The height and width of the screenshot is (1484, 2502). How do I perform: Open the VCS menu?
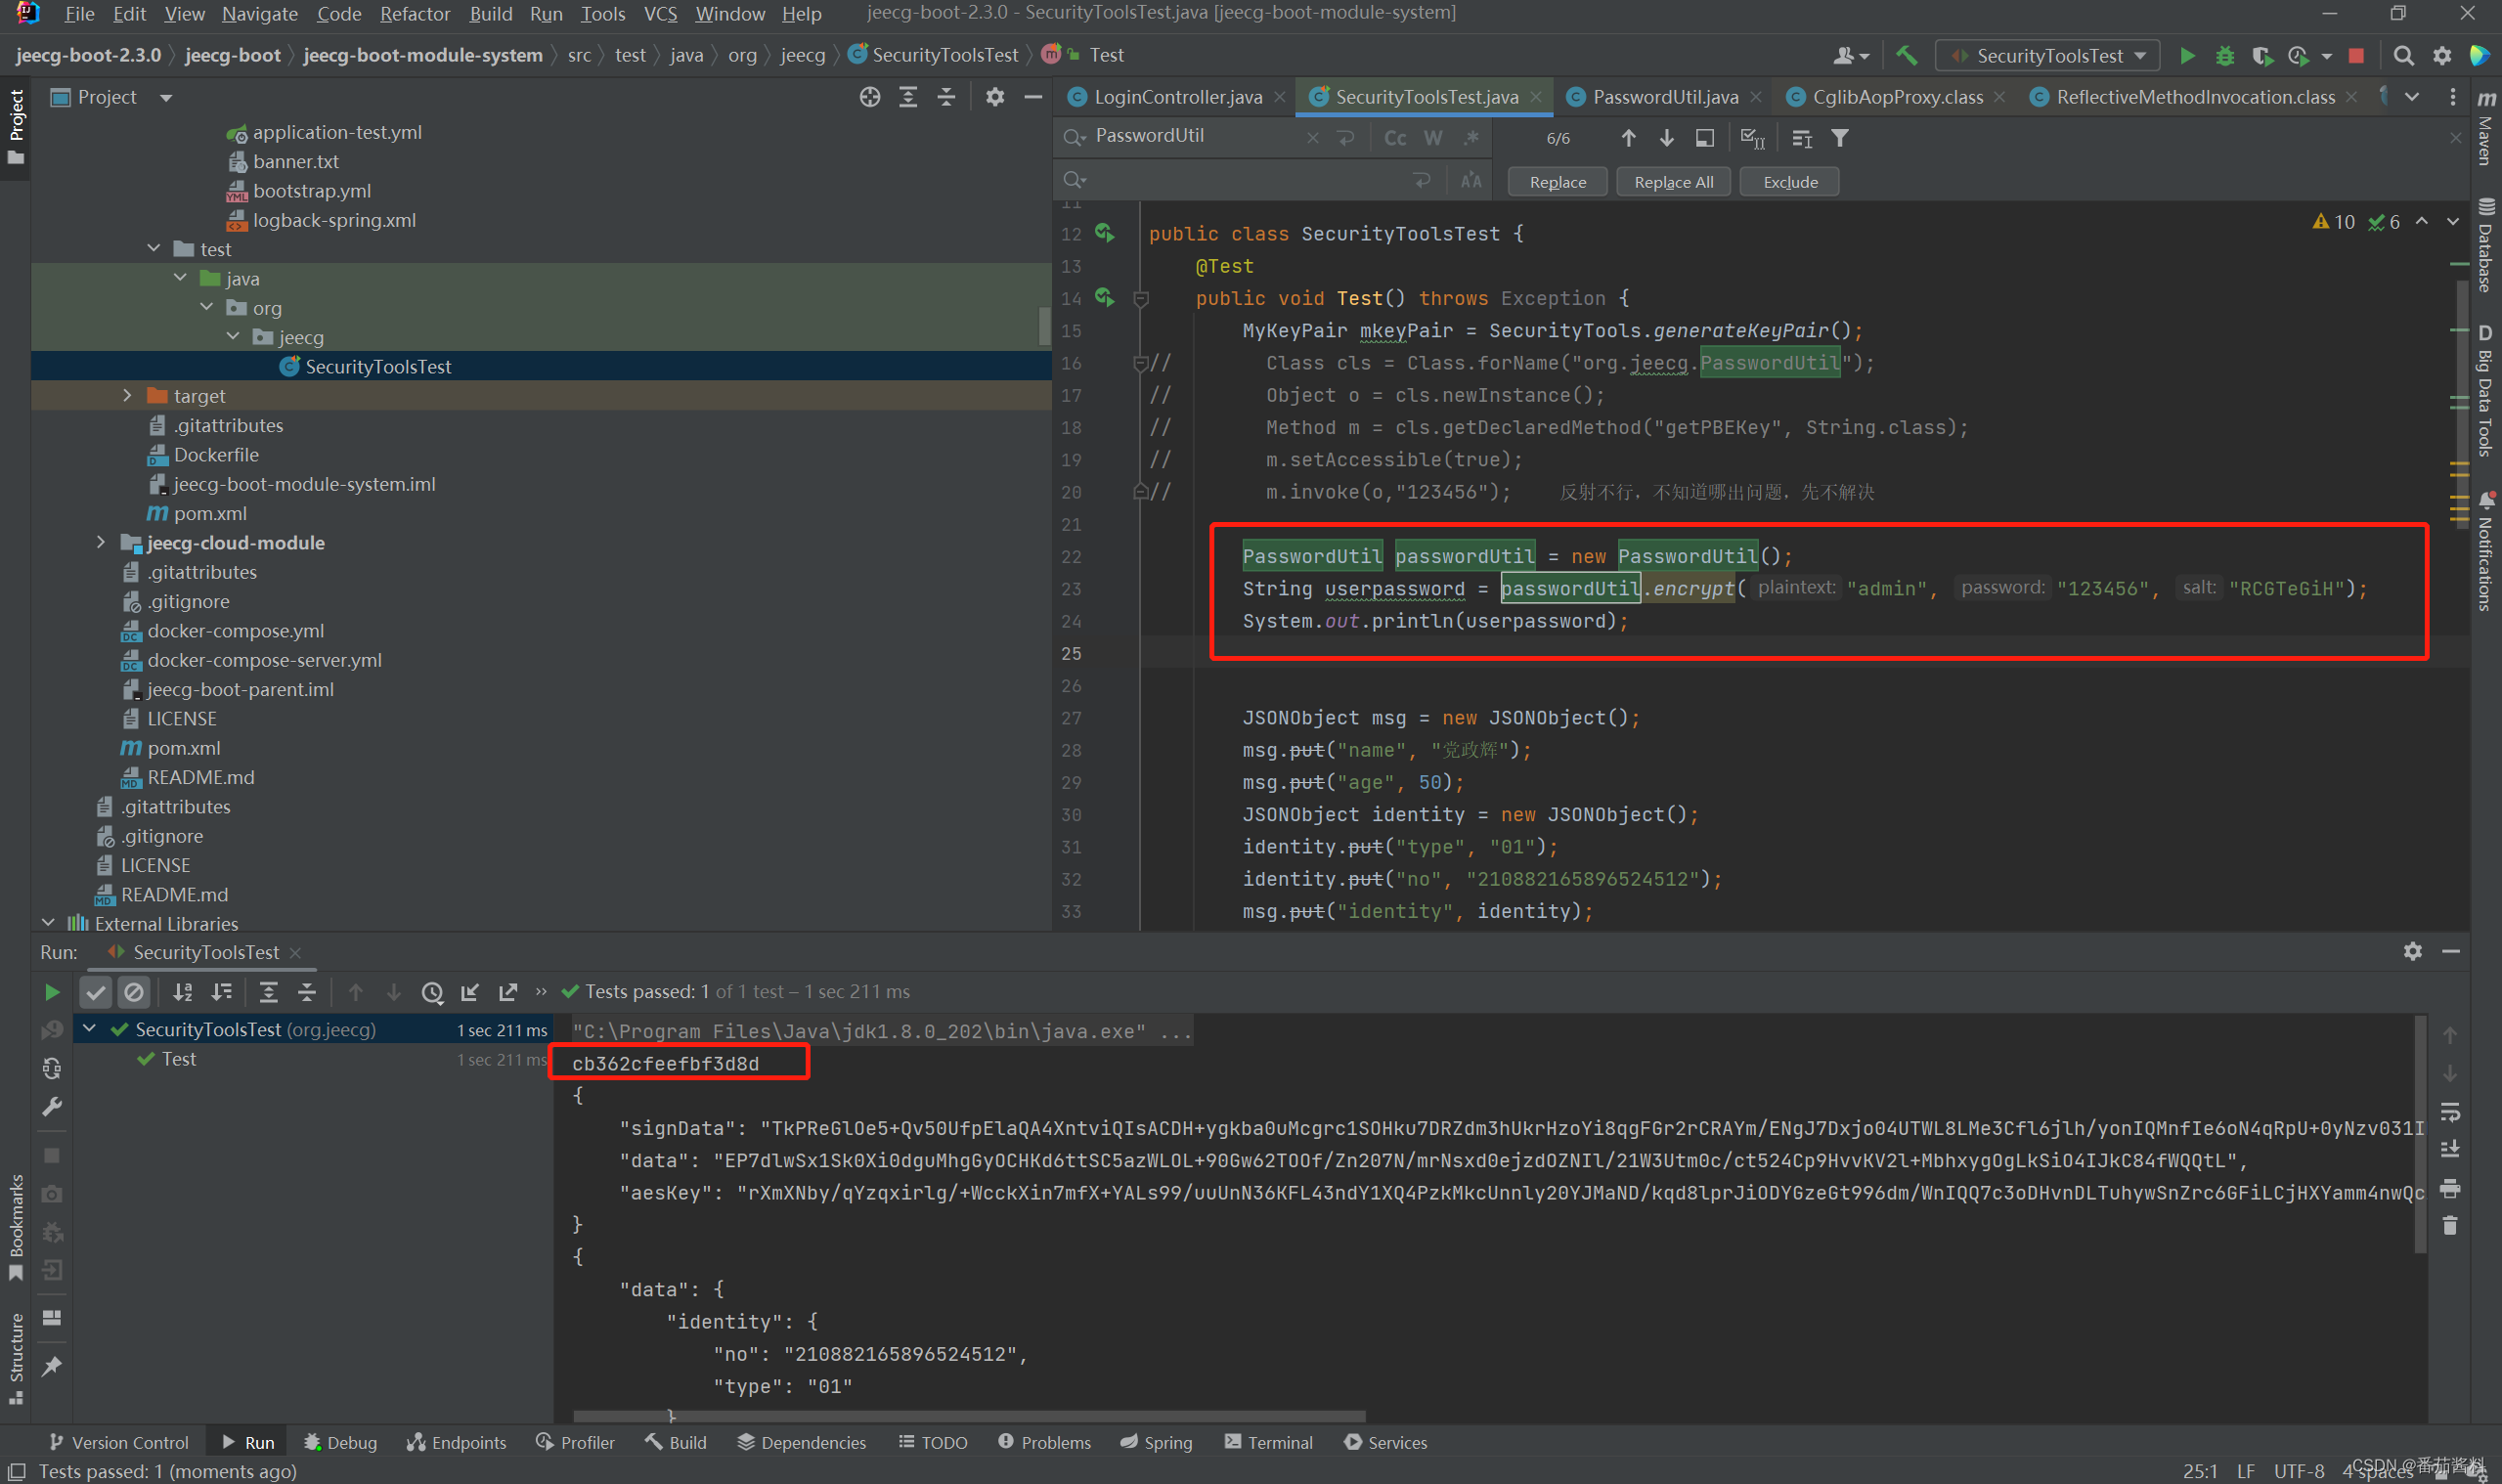[660, 14]
